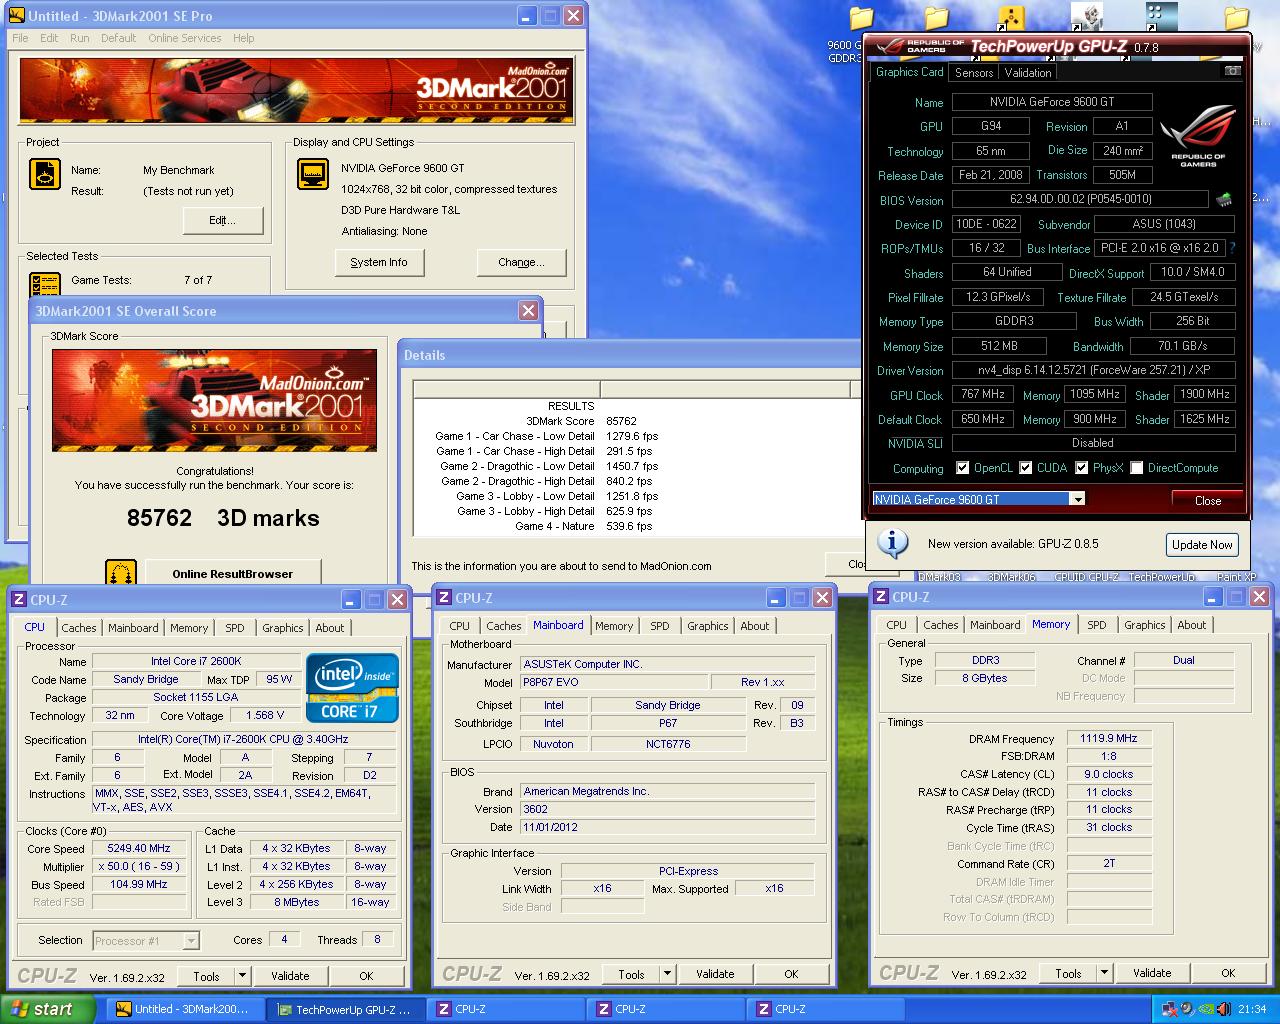Open the rightmost desktop folder icon
The image size is (1280, 1024).
tap(1237, 19)
